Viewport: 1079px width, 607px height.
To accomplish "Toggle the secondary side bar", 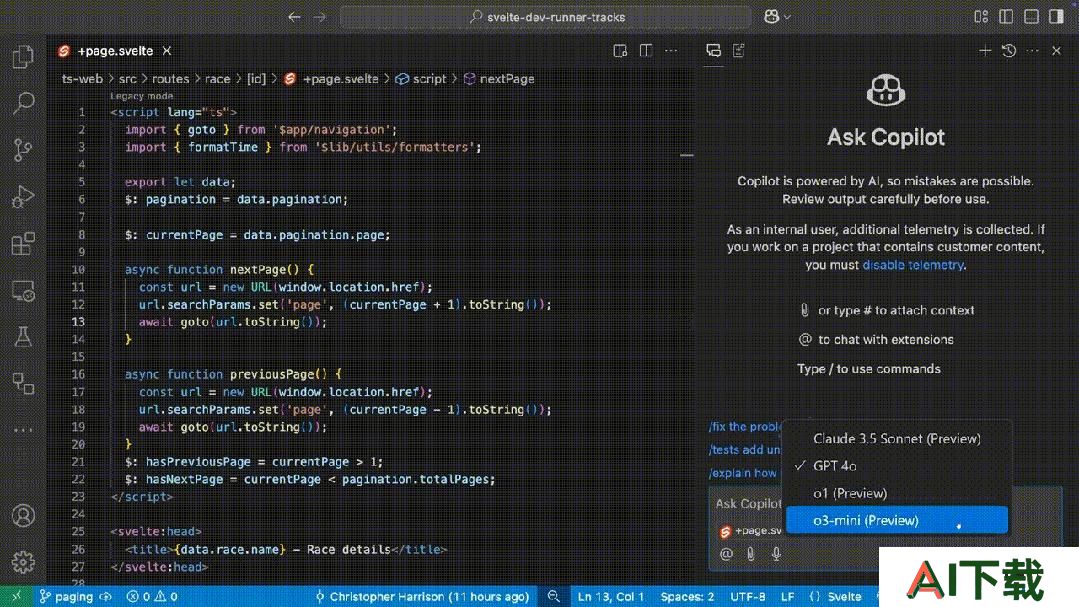I will pyautogui.click(x=1056, y=17).
